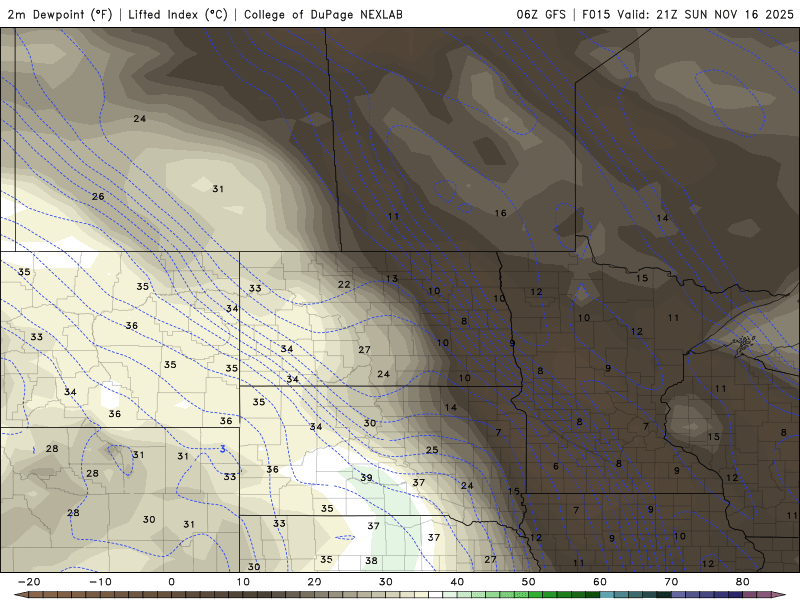This screenshot has height=600, width=800.
Task: Click the 'Lifted Index (°C)' title text
Action: [x=178, y=14]
